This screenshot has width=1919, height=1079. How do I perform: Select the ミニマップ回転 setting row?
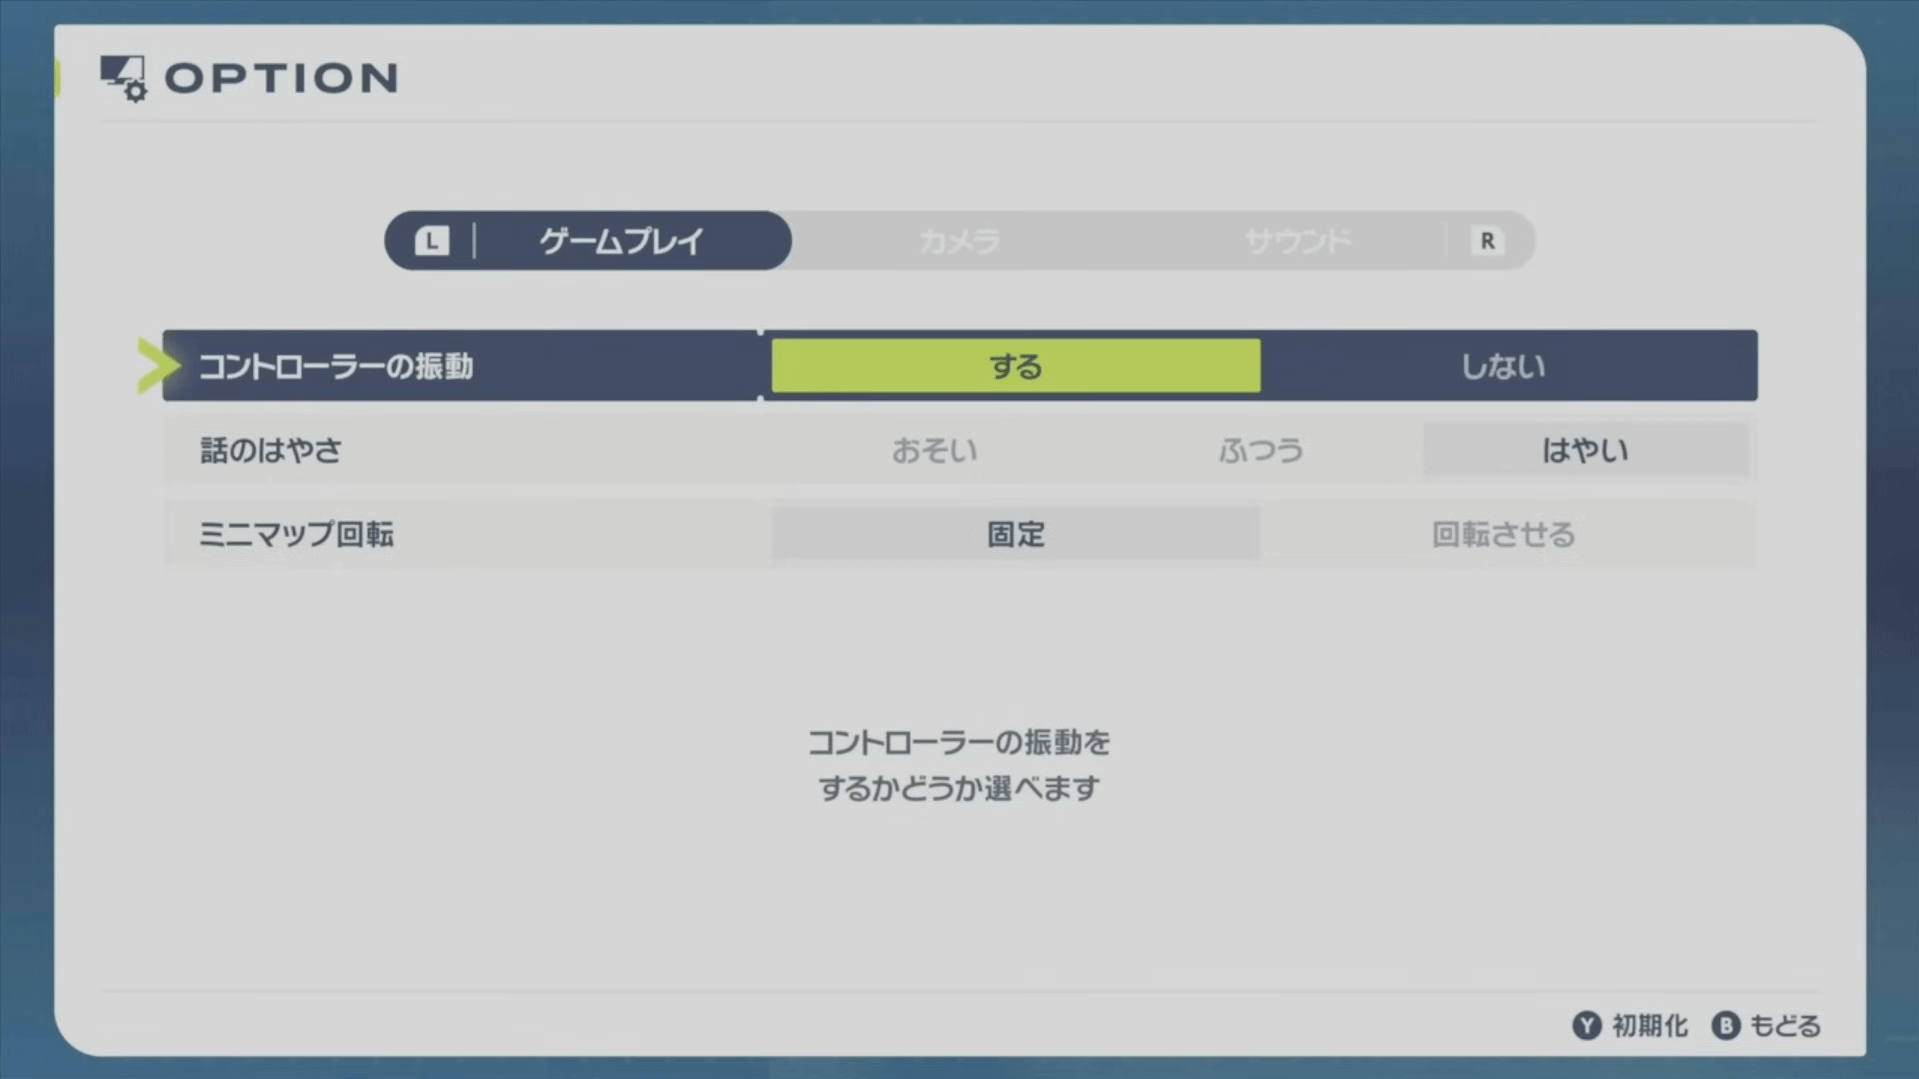(x=296, y=535)
